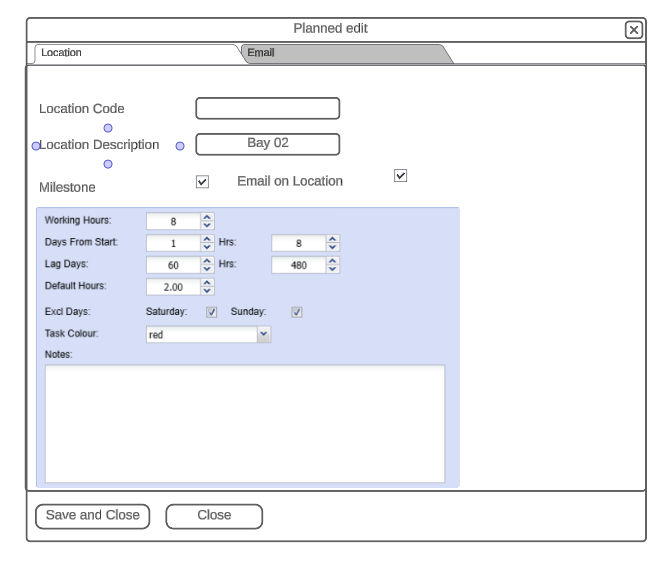The width and height of the screenshot is (666, 564).
Task: Toggle the Email on Location checkbox
Action: [x=401, y=175]
